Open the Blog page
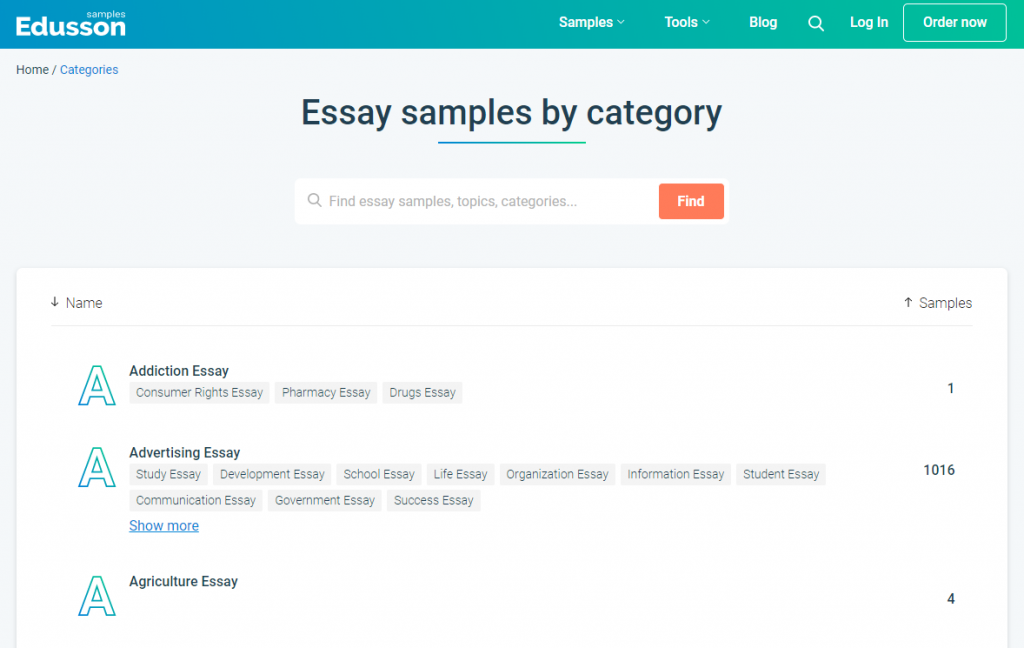 click(763, 22)
